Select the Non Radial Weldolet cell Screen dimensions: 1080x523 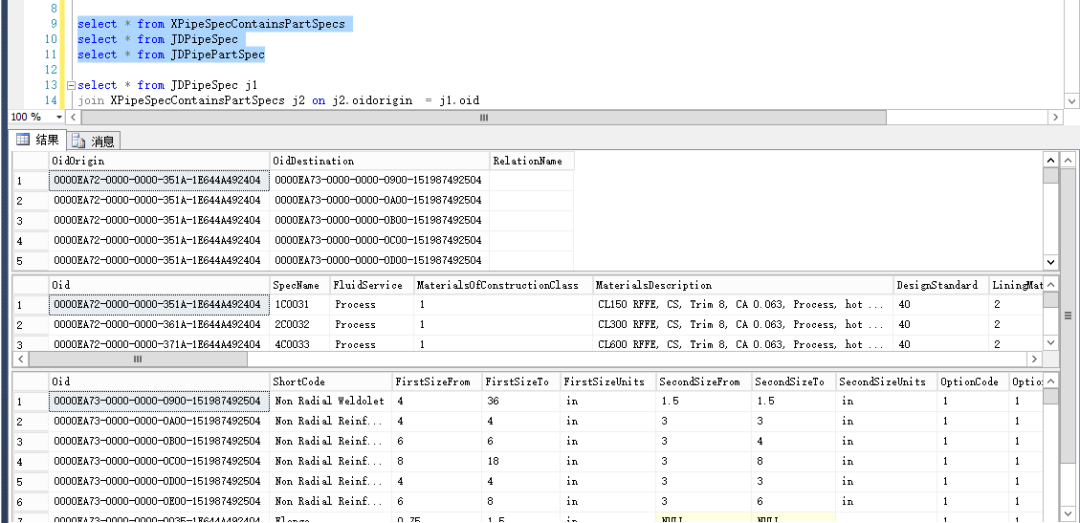click(x=331, y=401)
